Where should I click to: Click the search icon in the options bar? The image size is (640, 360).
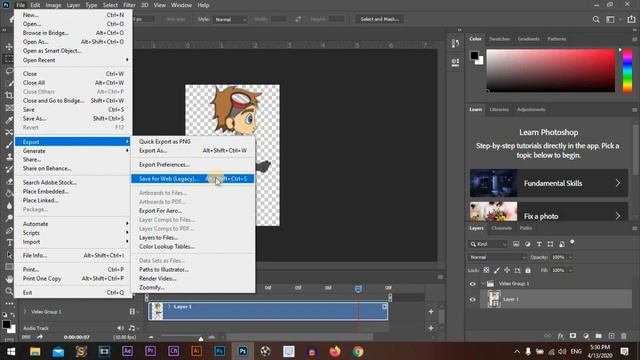pyautogui.click(x=596, y=19)
